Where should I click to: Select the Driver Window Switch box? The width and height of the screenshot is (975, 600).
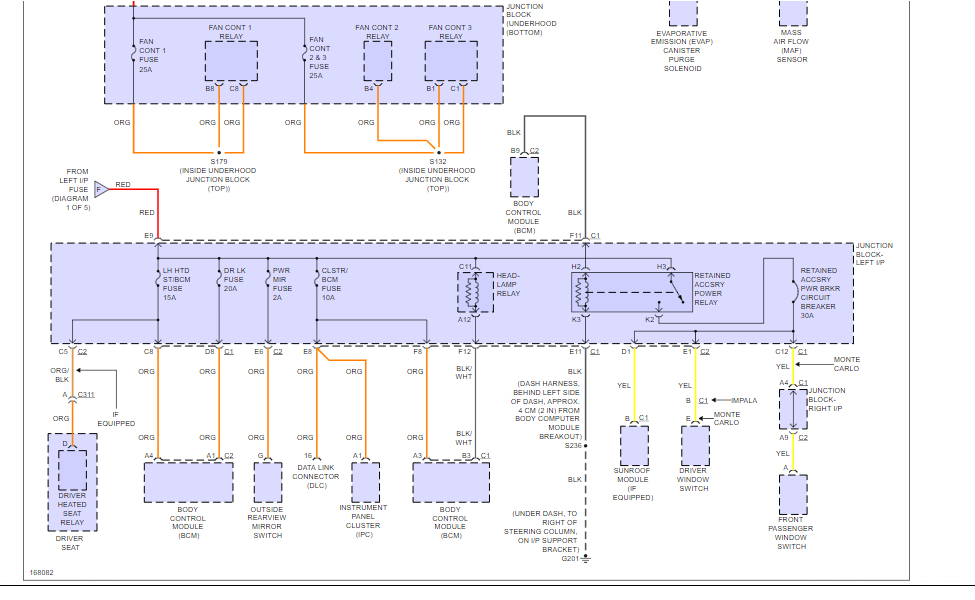click(x=695, y=445)
